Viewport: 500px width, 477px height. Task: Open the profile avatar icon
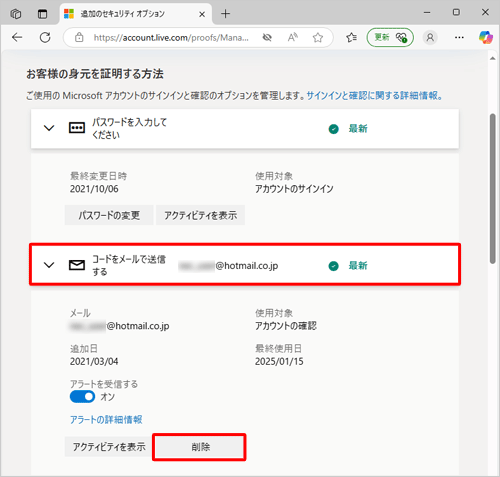[430, 37]
